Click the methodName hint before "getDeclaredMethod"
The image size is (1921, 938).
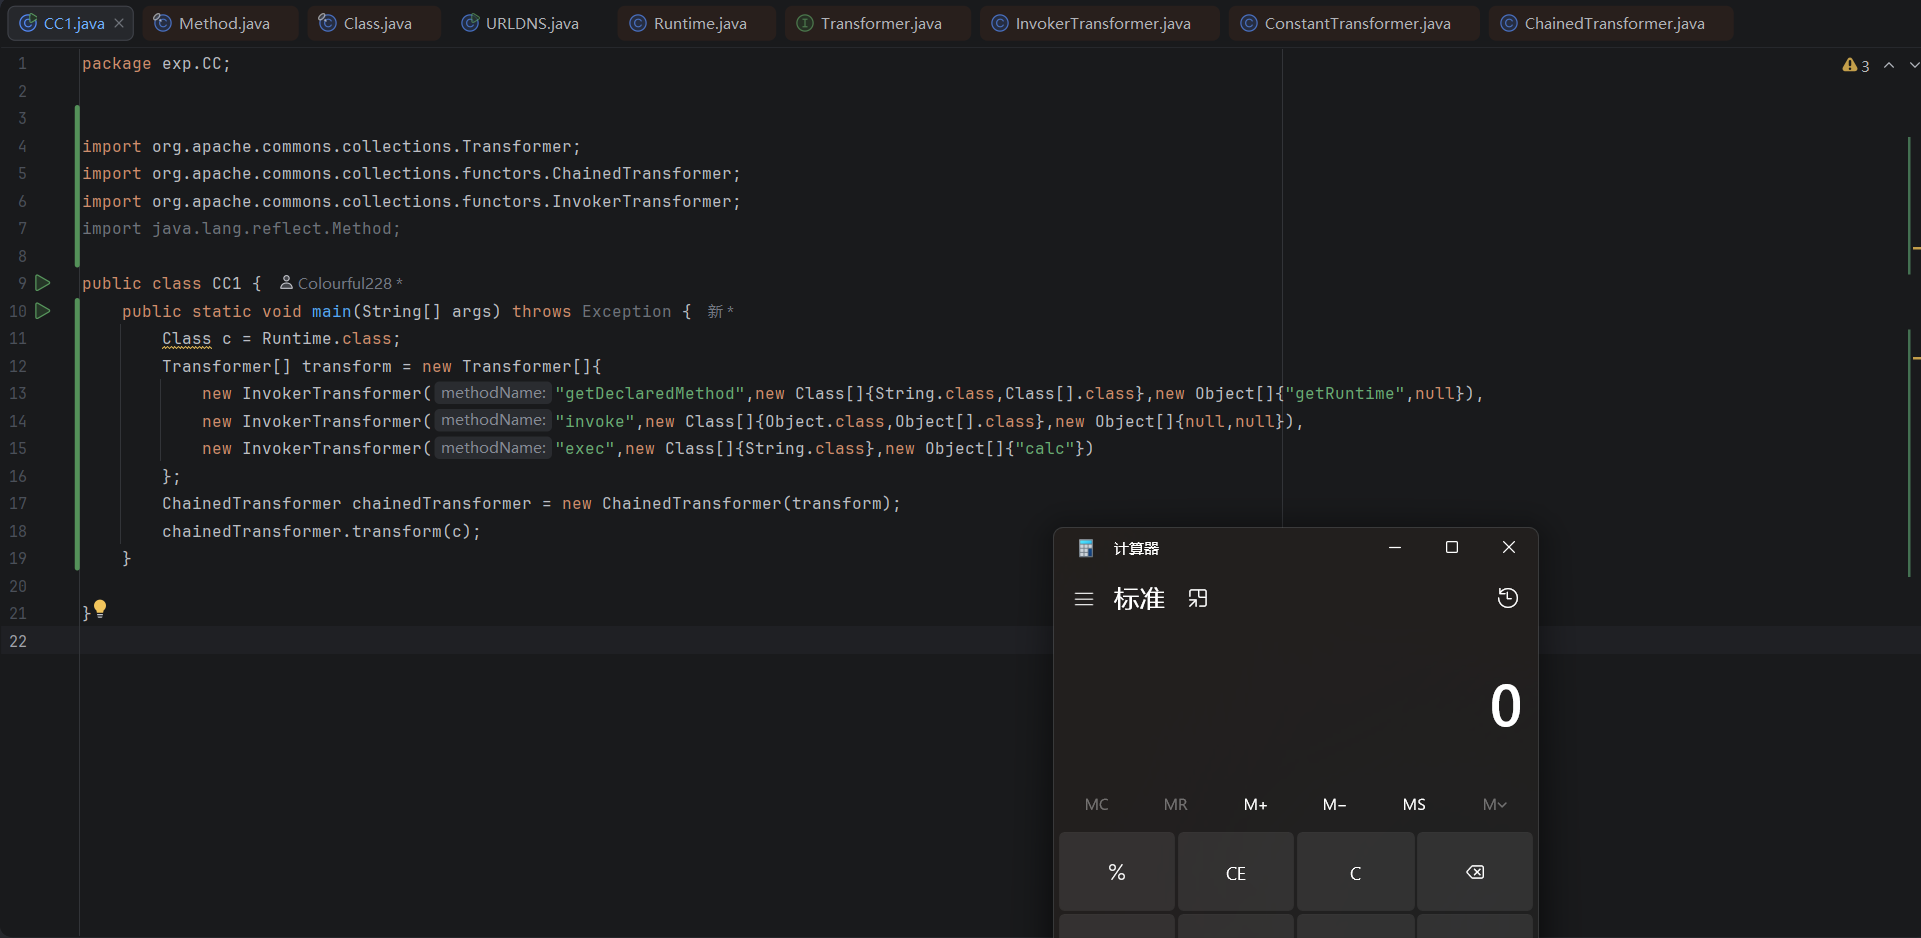pyautogui.click(x=493, y=393)
